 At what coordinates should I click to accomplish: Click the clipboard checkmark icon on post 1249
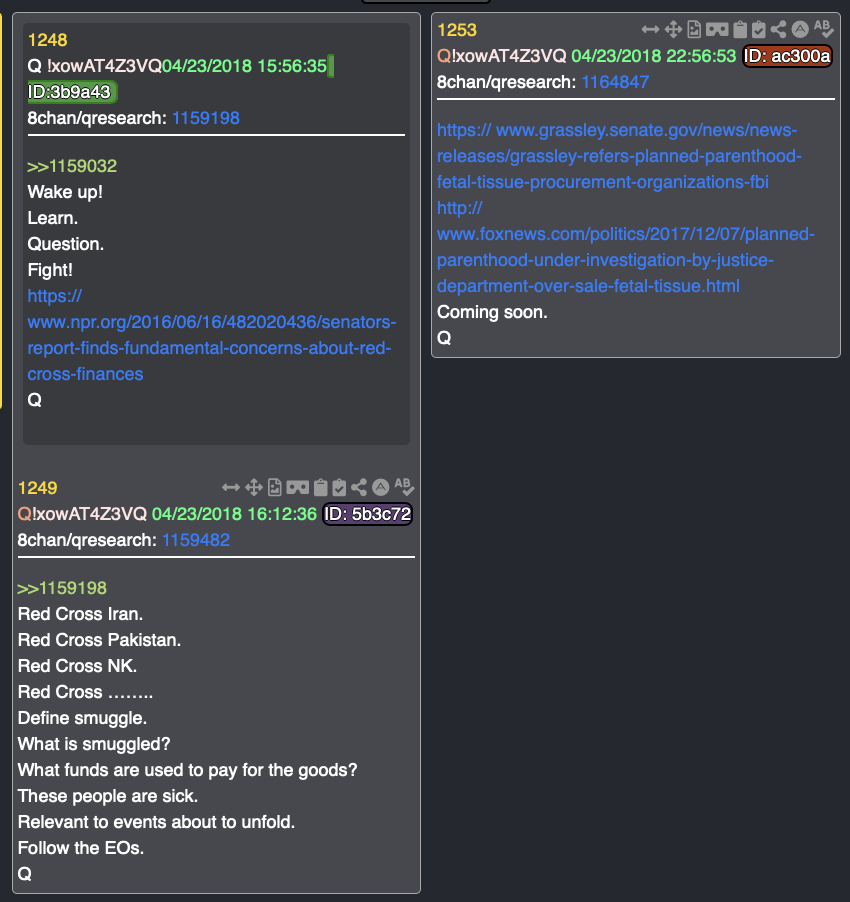pos(339,488)
